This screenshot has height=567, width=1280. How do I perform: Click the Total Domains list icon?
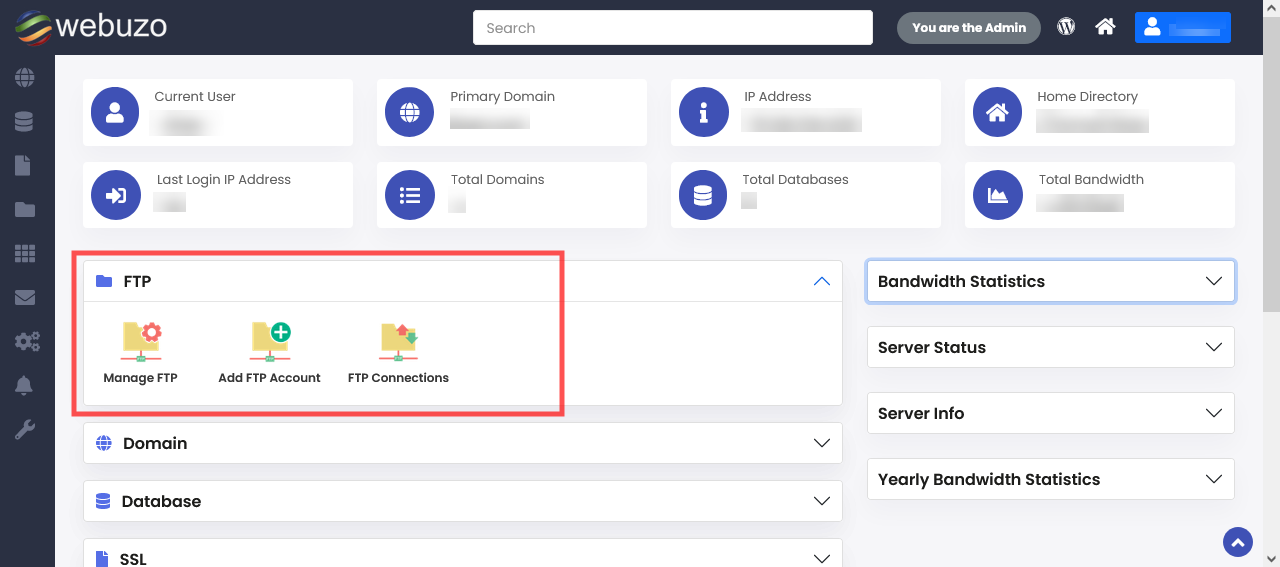409,195
